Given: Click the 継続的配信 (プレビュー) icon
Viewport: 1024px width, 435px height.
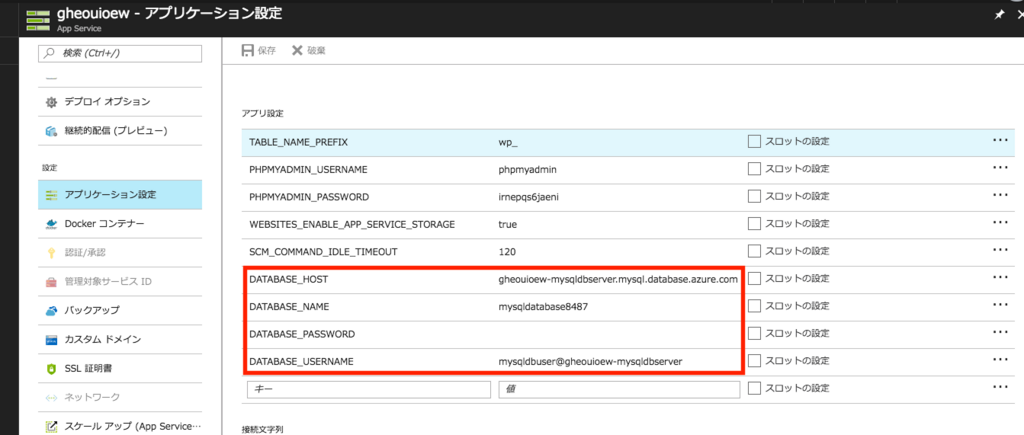Looking at the screenshot, I should coord(52,131).
